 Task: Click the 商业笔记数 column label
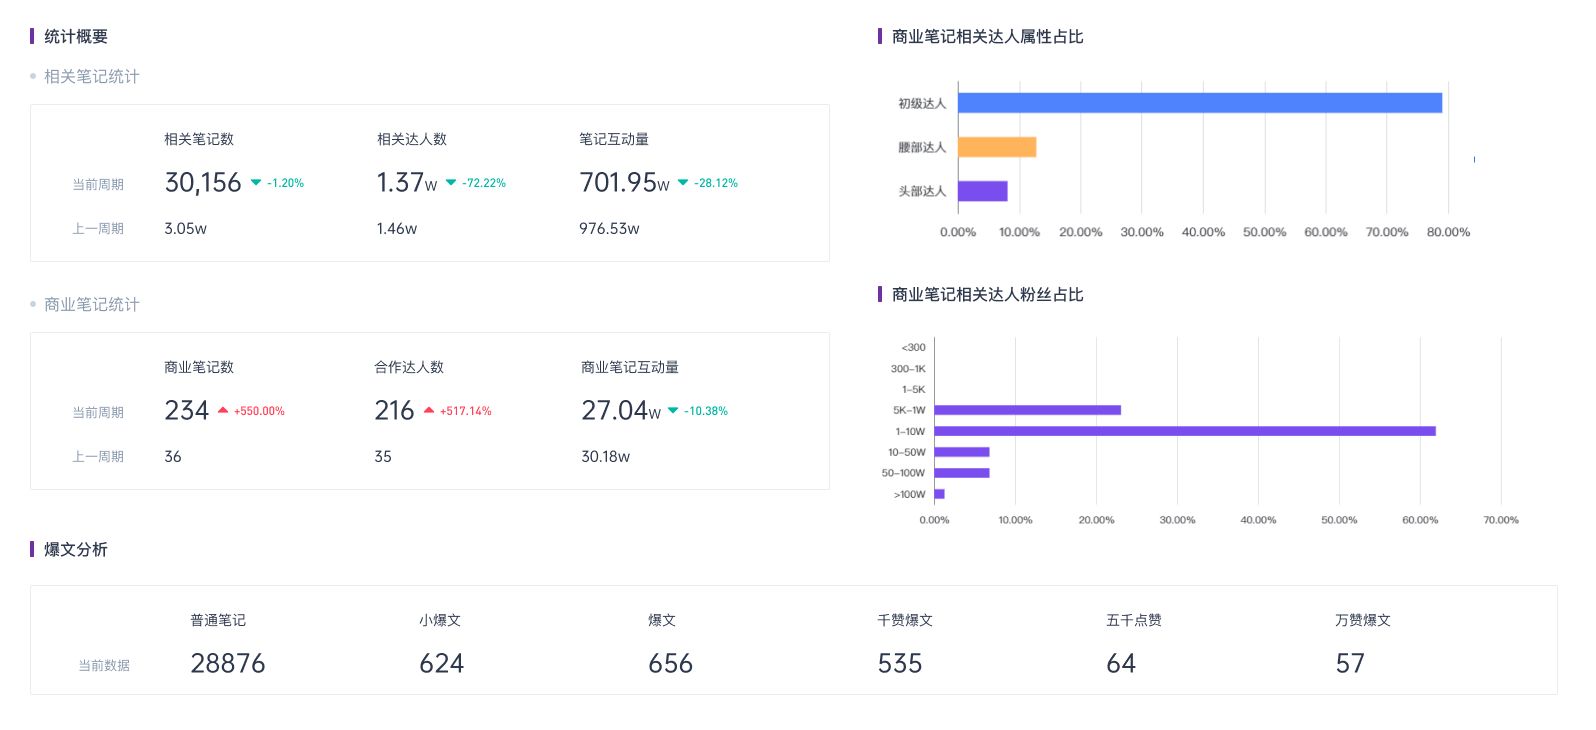pyautogui.click(x=199, y=367)
